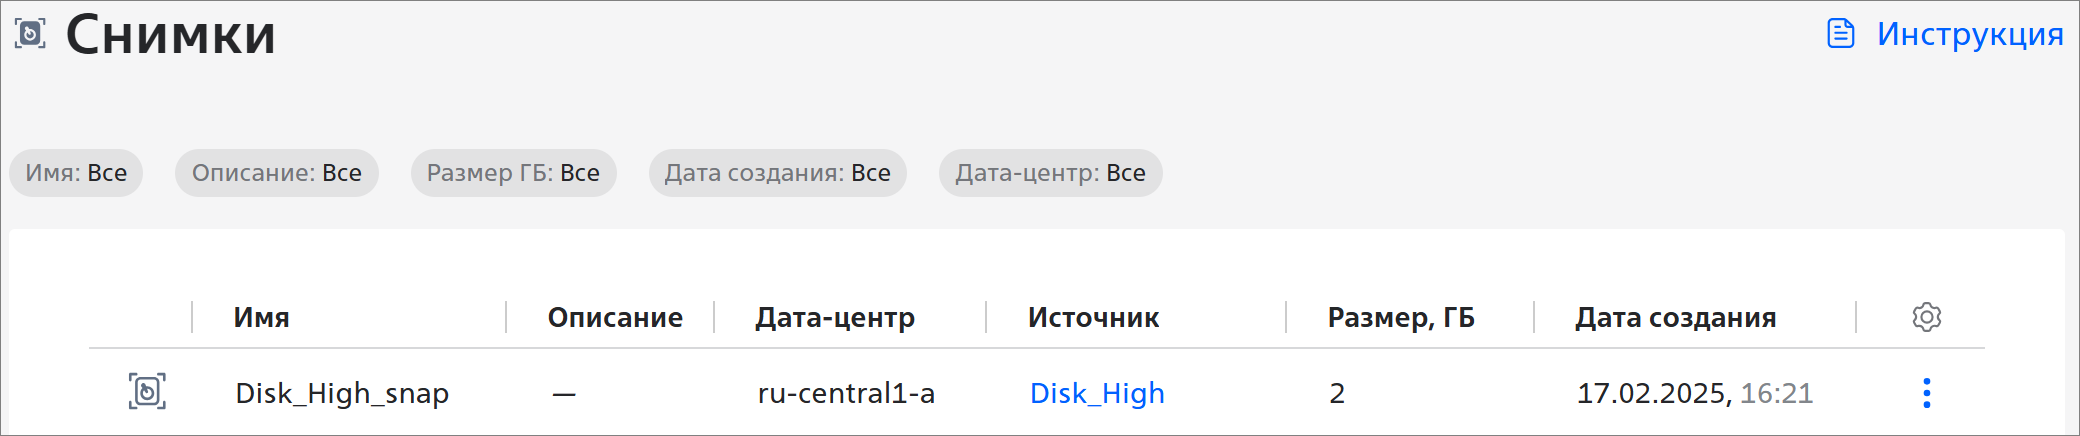This screenshot has height=436, width=2080.
Task: Expand the Описание: Все filter
Action: [277, 173]
